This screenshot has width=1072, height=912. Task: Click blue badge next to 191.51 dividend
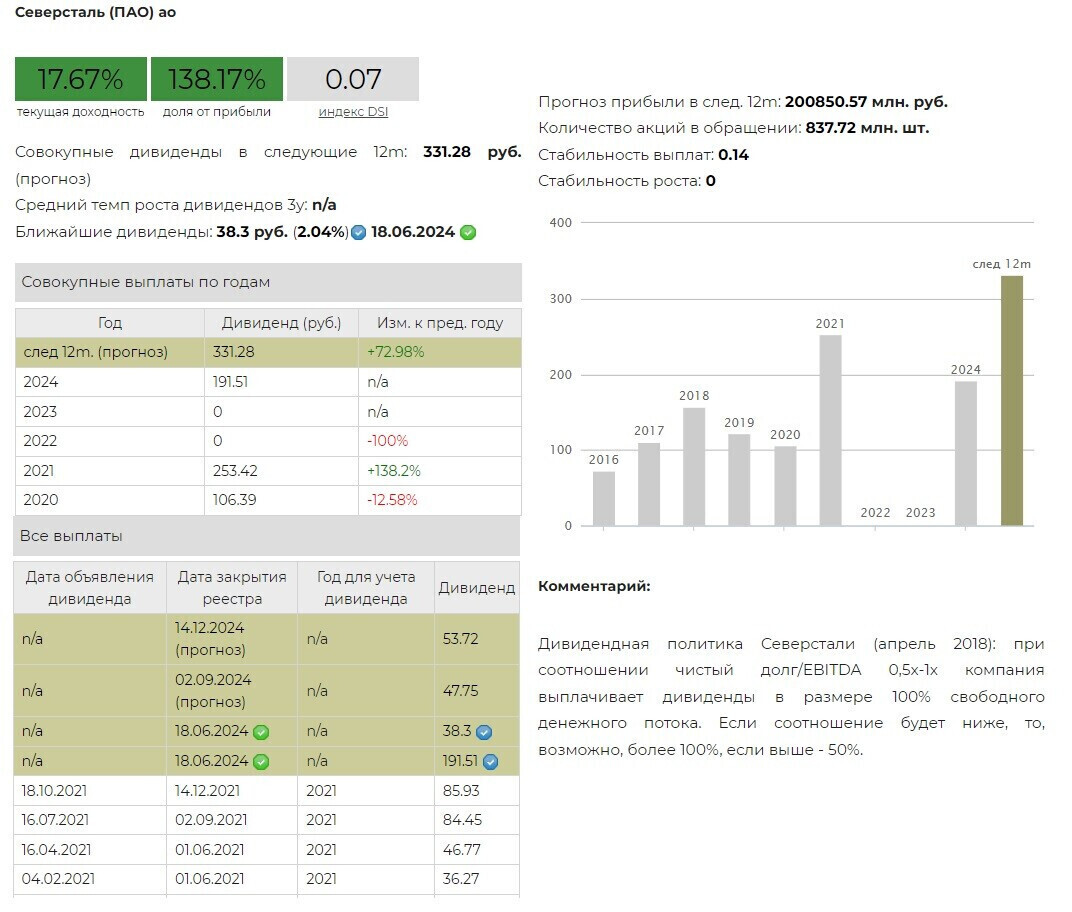490,762
